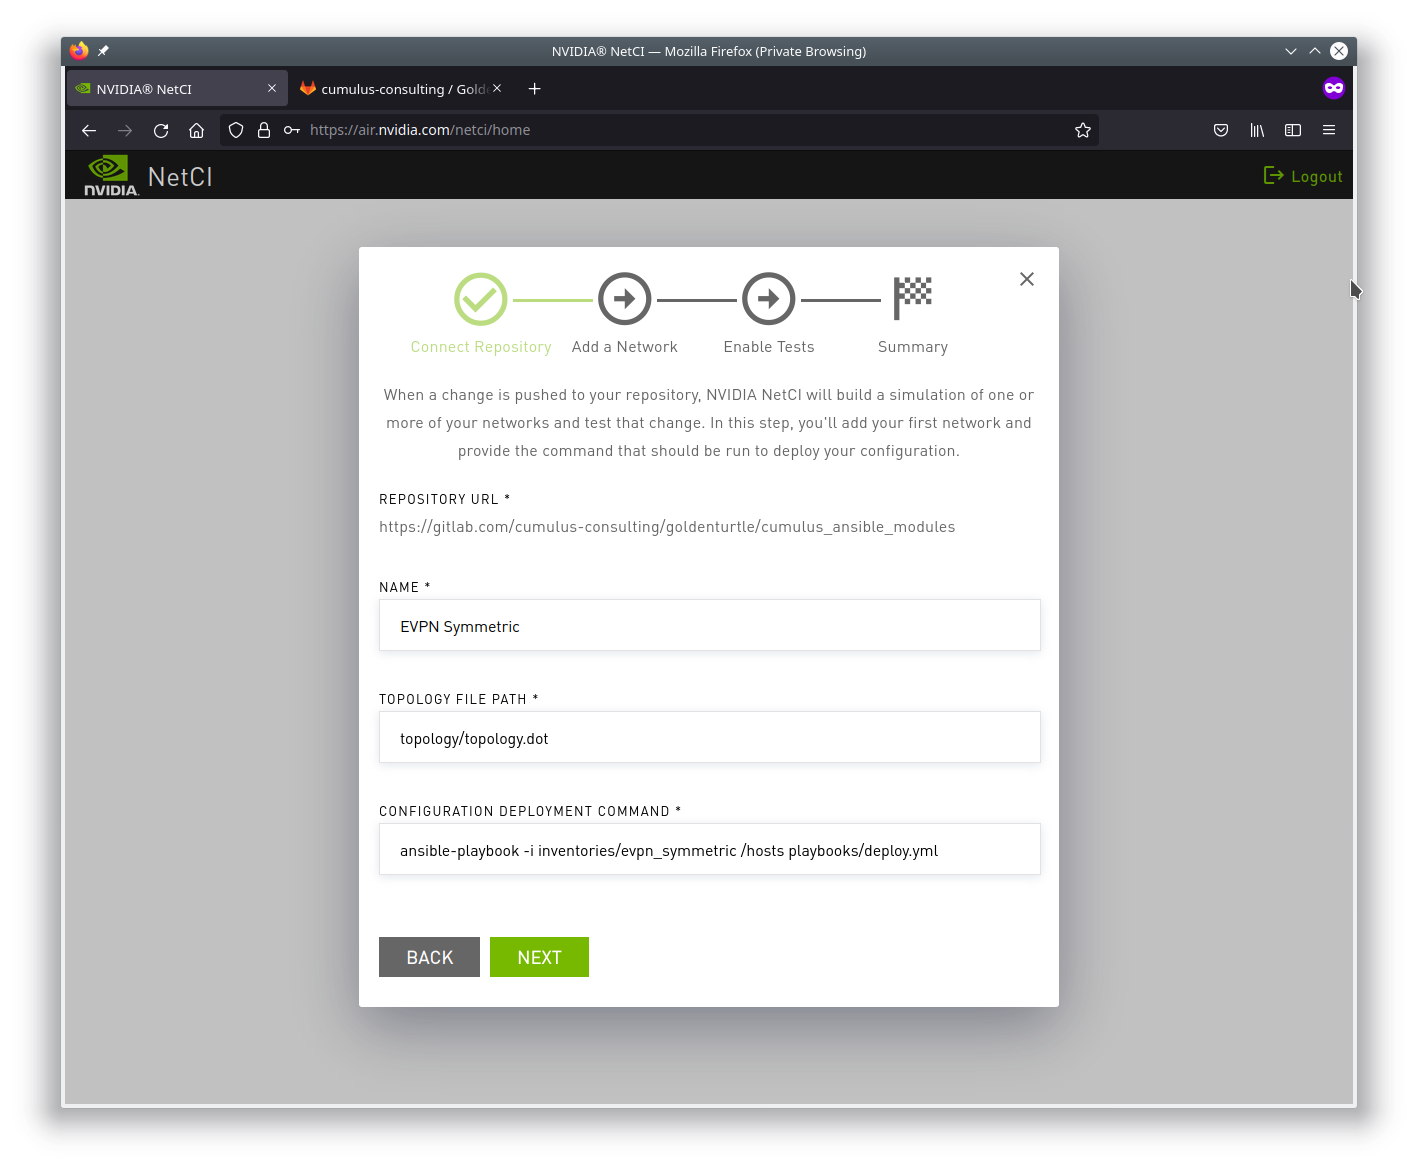Click the Add a Network step arrow icon
The image size is (1418, 1169).
click(624, 299)
